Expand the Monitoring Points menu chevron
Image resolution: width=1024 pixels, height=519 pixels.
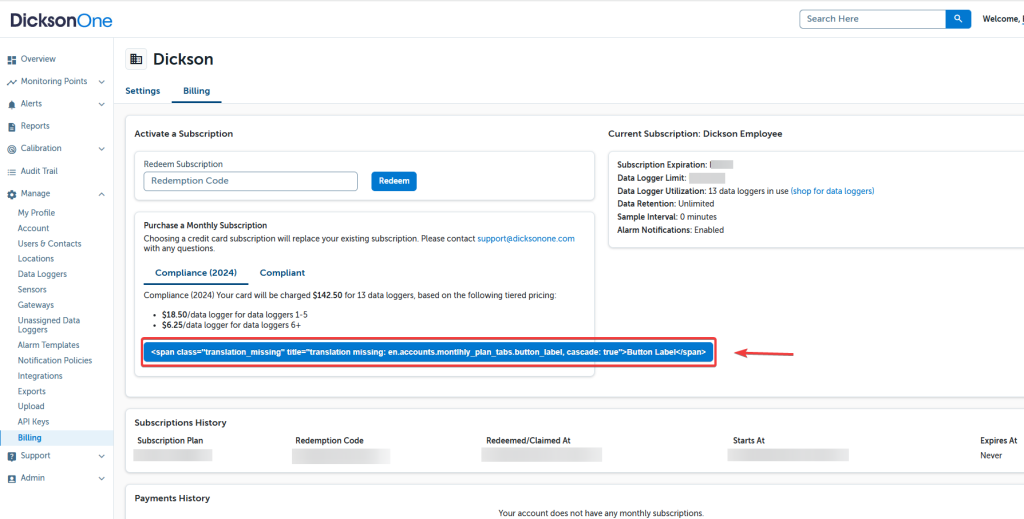point(102,82)
